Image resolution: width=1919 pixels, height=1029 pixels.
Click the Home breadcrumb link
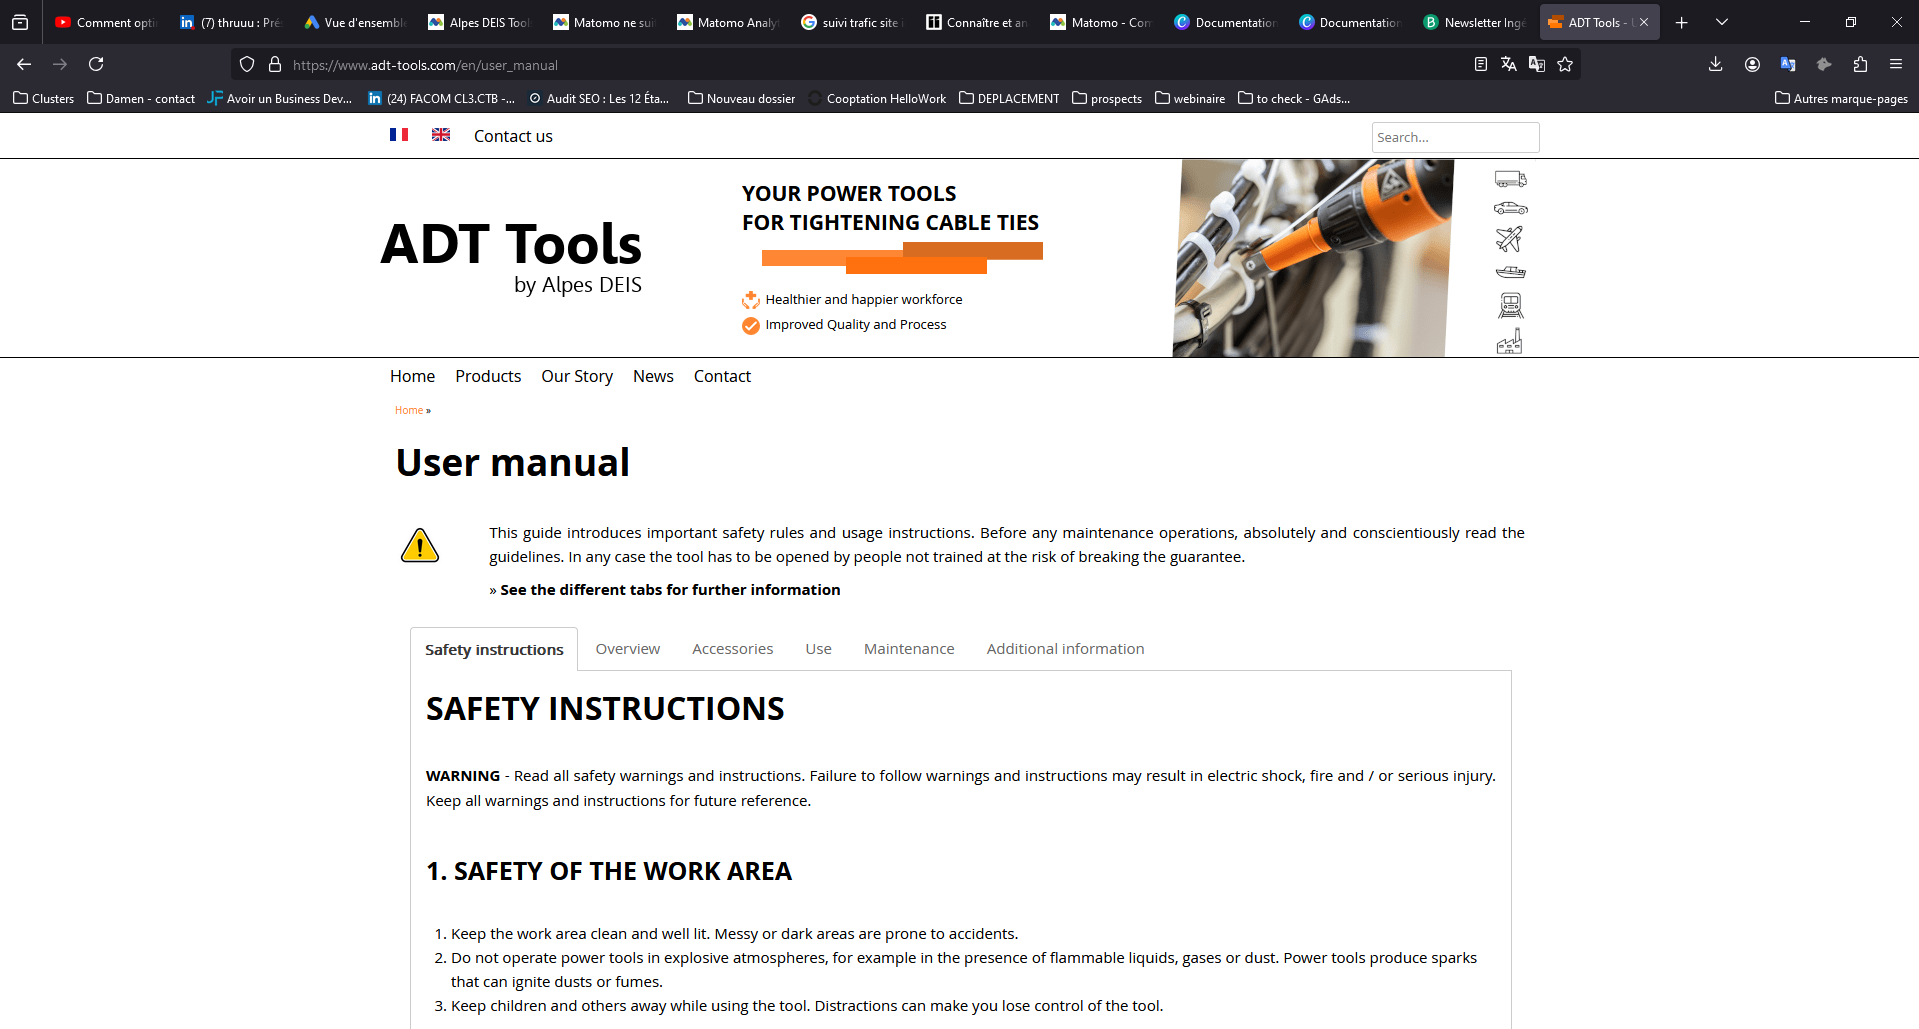tap(409, 410)
